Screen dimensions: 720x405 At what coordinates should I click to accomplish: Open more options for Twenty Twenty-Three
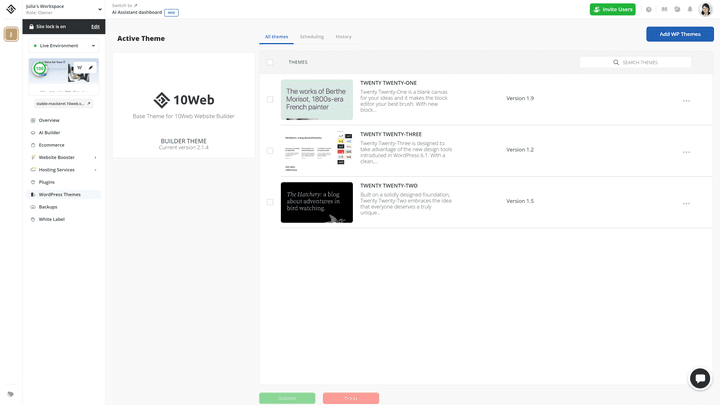tap(686, 152)
